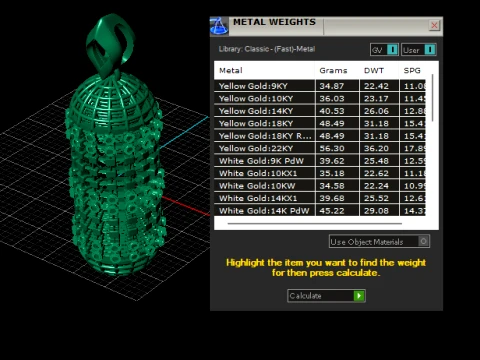Toggle the User library switch
The image size is (480, 360).
pos(419,50)
